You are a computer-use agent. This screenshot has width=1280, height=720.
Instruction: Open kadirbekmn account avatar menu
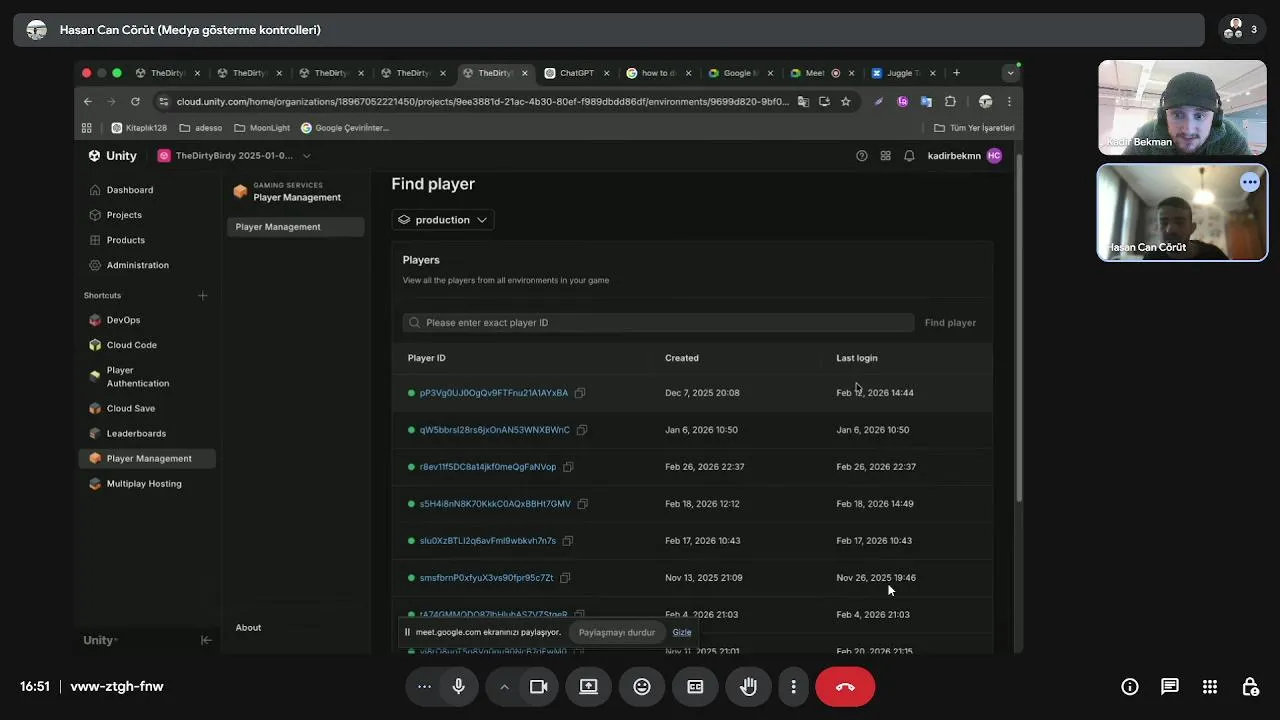[x=993, y=156]
